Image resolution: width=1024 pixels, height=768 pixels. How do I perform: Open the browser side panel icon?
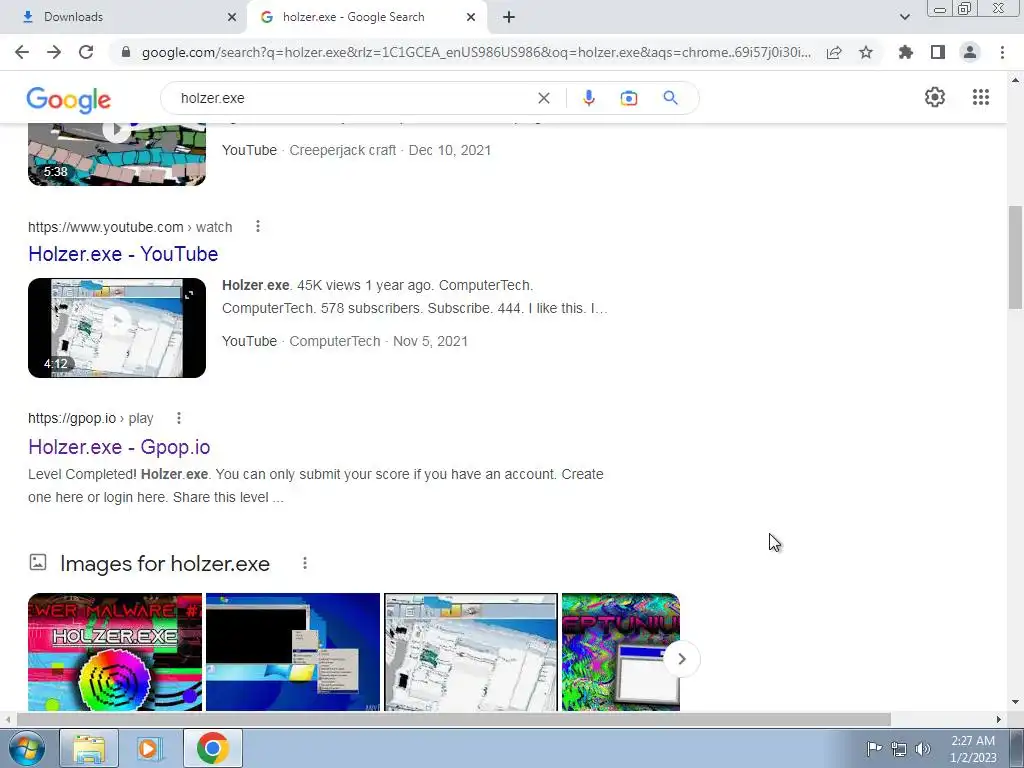pos(938,52)
